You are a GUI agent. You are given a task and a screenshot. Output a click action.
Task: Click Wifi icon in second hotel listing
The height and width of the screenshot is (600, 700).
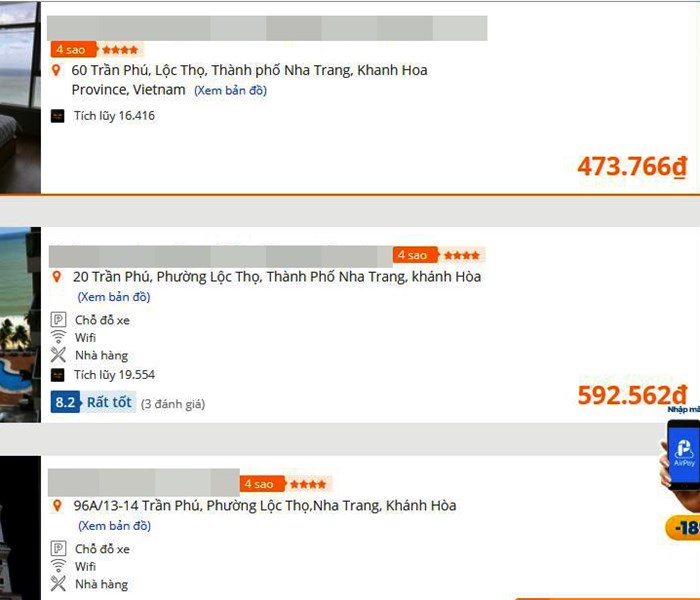click(58, 338)
